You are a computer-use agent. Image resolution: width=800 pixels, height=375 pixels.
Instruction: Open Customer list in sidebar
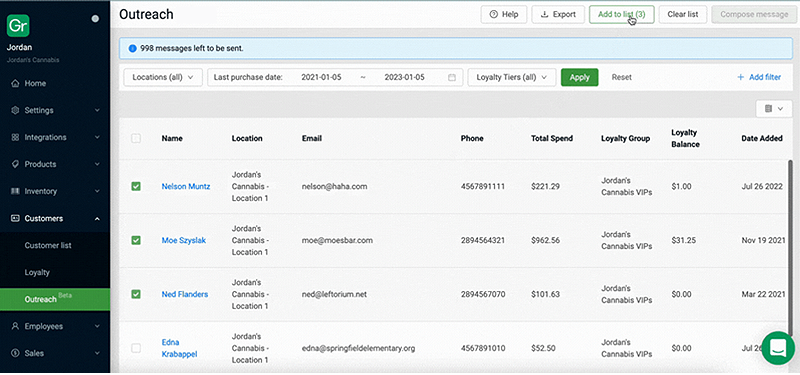(48, 245)
